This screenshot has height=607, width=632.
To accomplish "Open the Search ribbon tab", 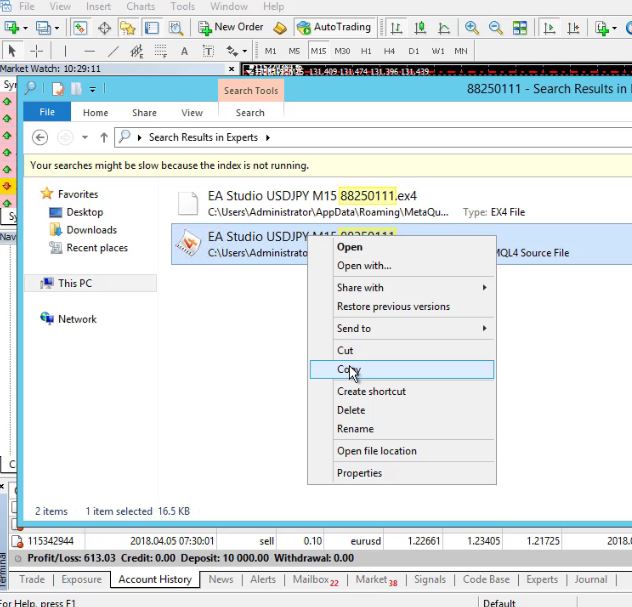I will 250,112.
